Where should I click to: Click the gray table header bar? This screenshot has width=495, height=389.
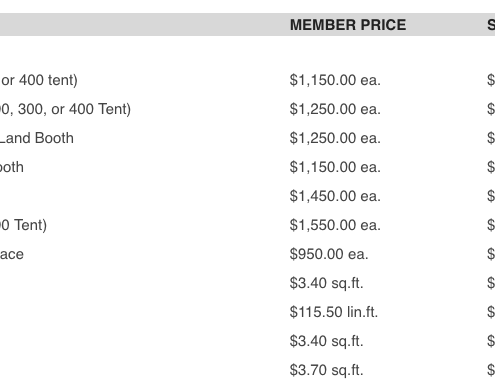[247, 25]
